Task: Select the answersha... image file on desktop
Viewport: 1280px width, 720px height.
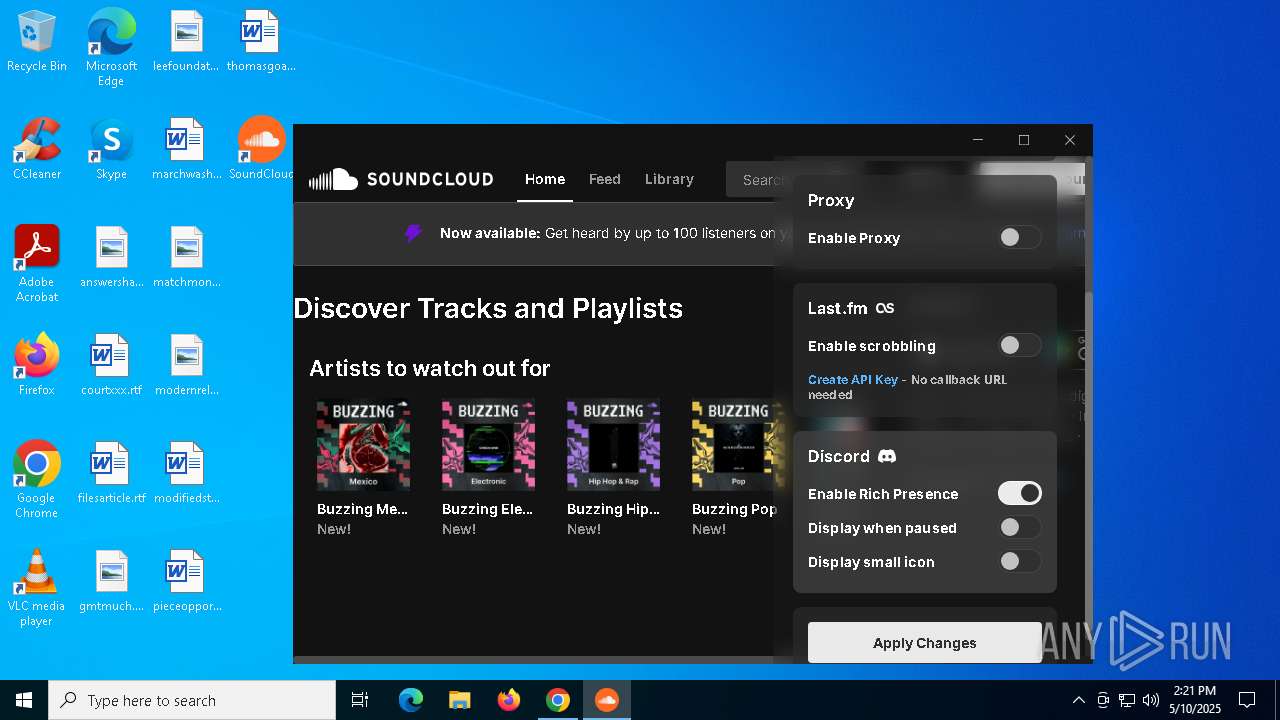Action: (111, 258)
